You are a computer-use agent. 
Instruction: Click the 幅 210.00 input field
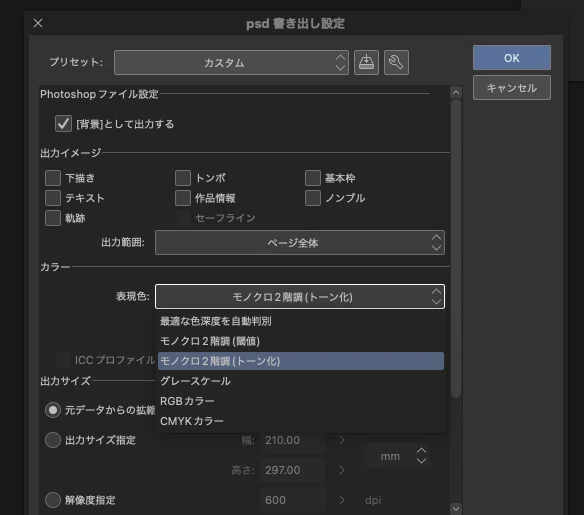pos(292,440)
